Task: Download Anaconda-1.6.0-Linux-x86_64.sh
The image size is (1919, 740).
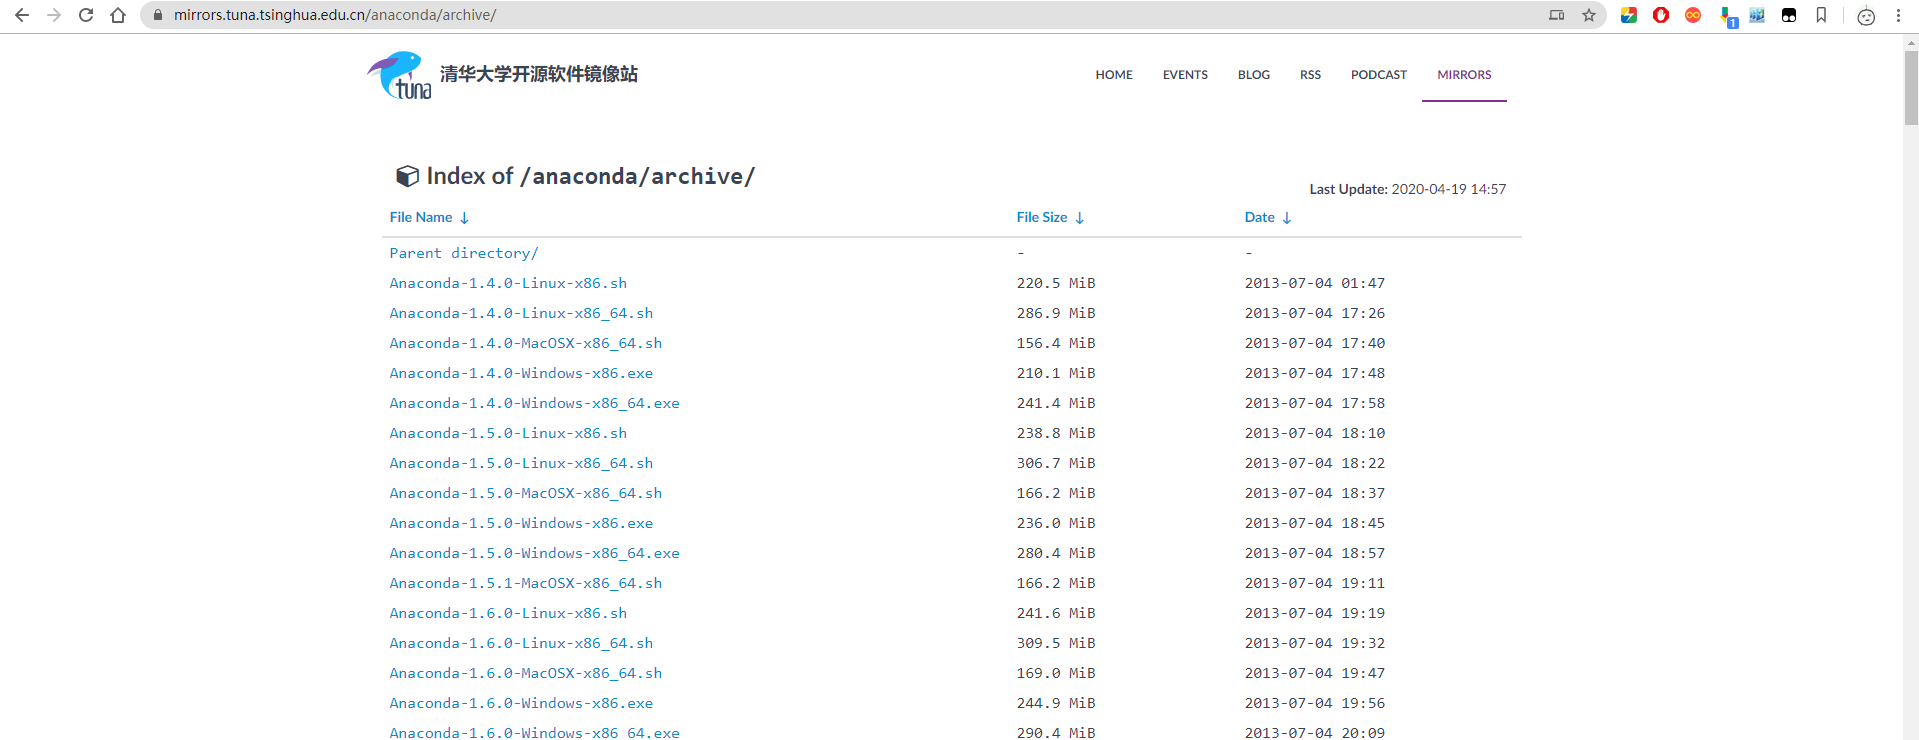Action: [521, 643]
